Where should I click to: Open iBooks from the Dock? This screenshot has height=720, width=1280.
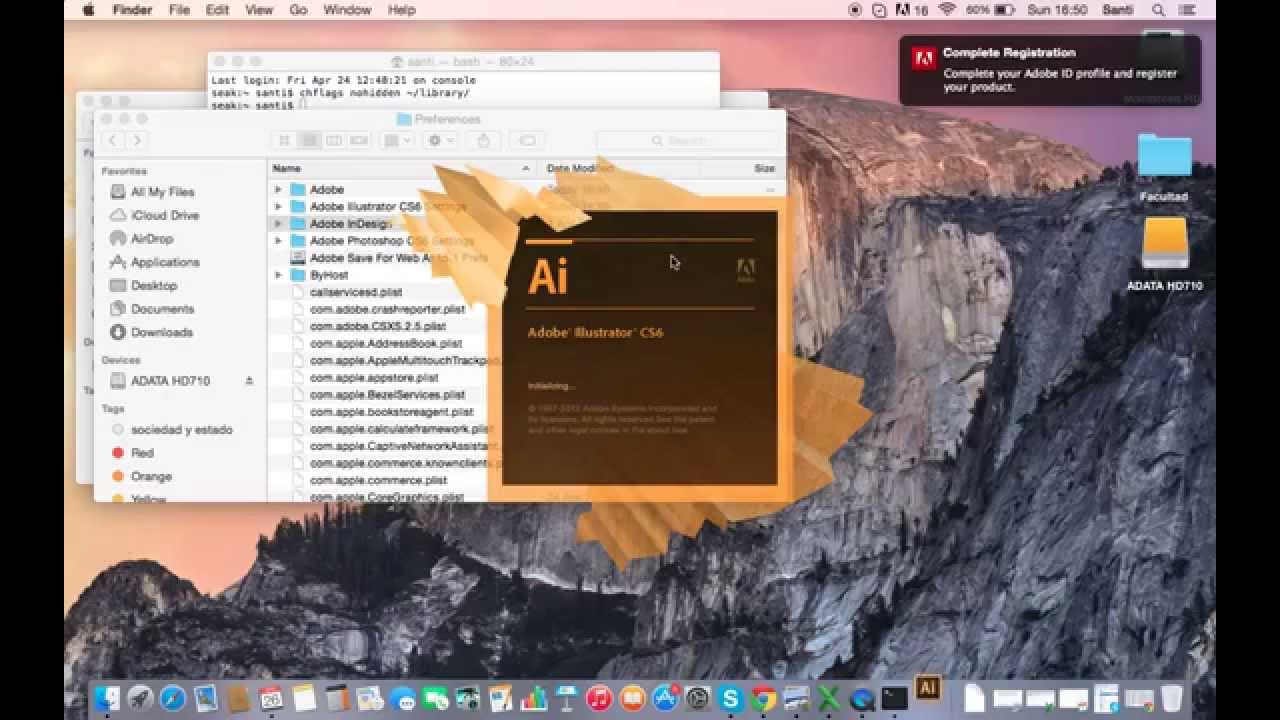pos(632,698)
